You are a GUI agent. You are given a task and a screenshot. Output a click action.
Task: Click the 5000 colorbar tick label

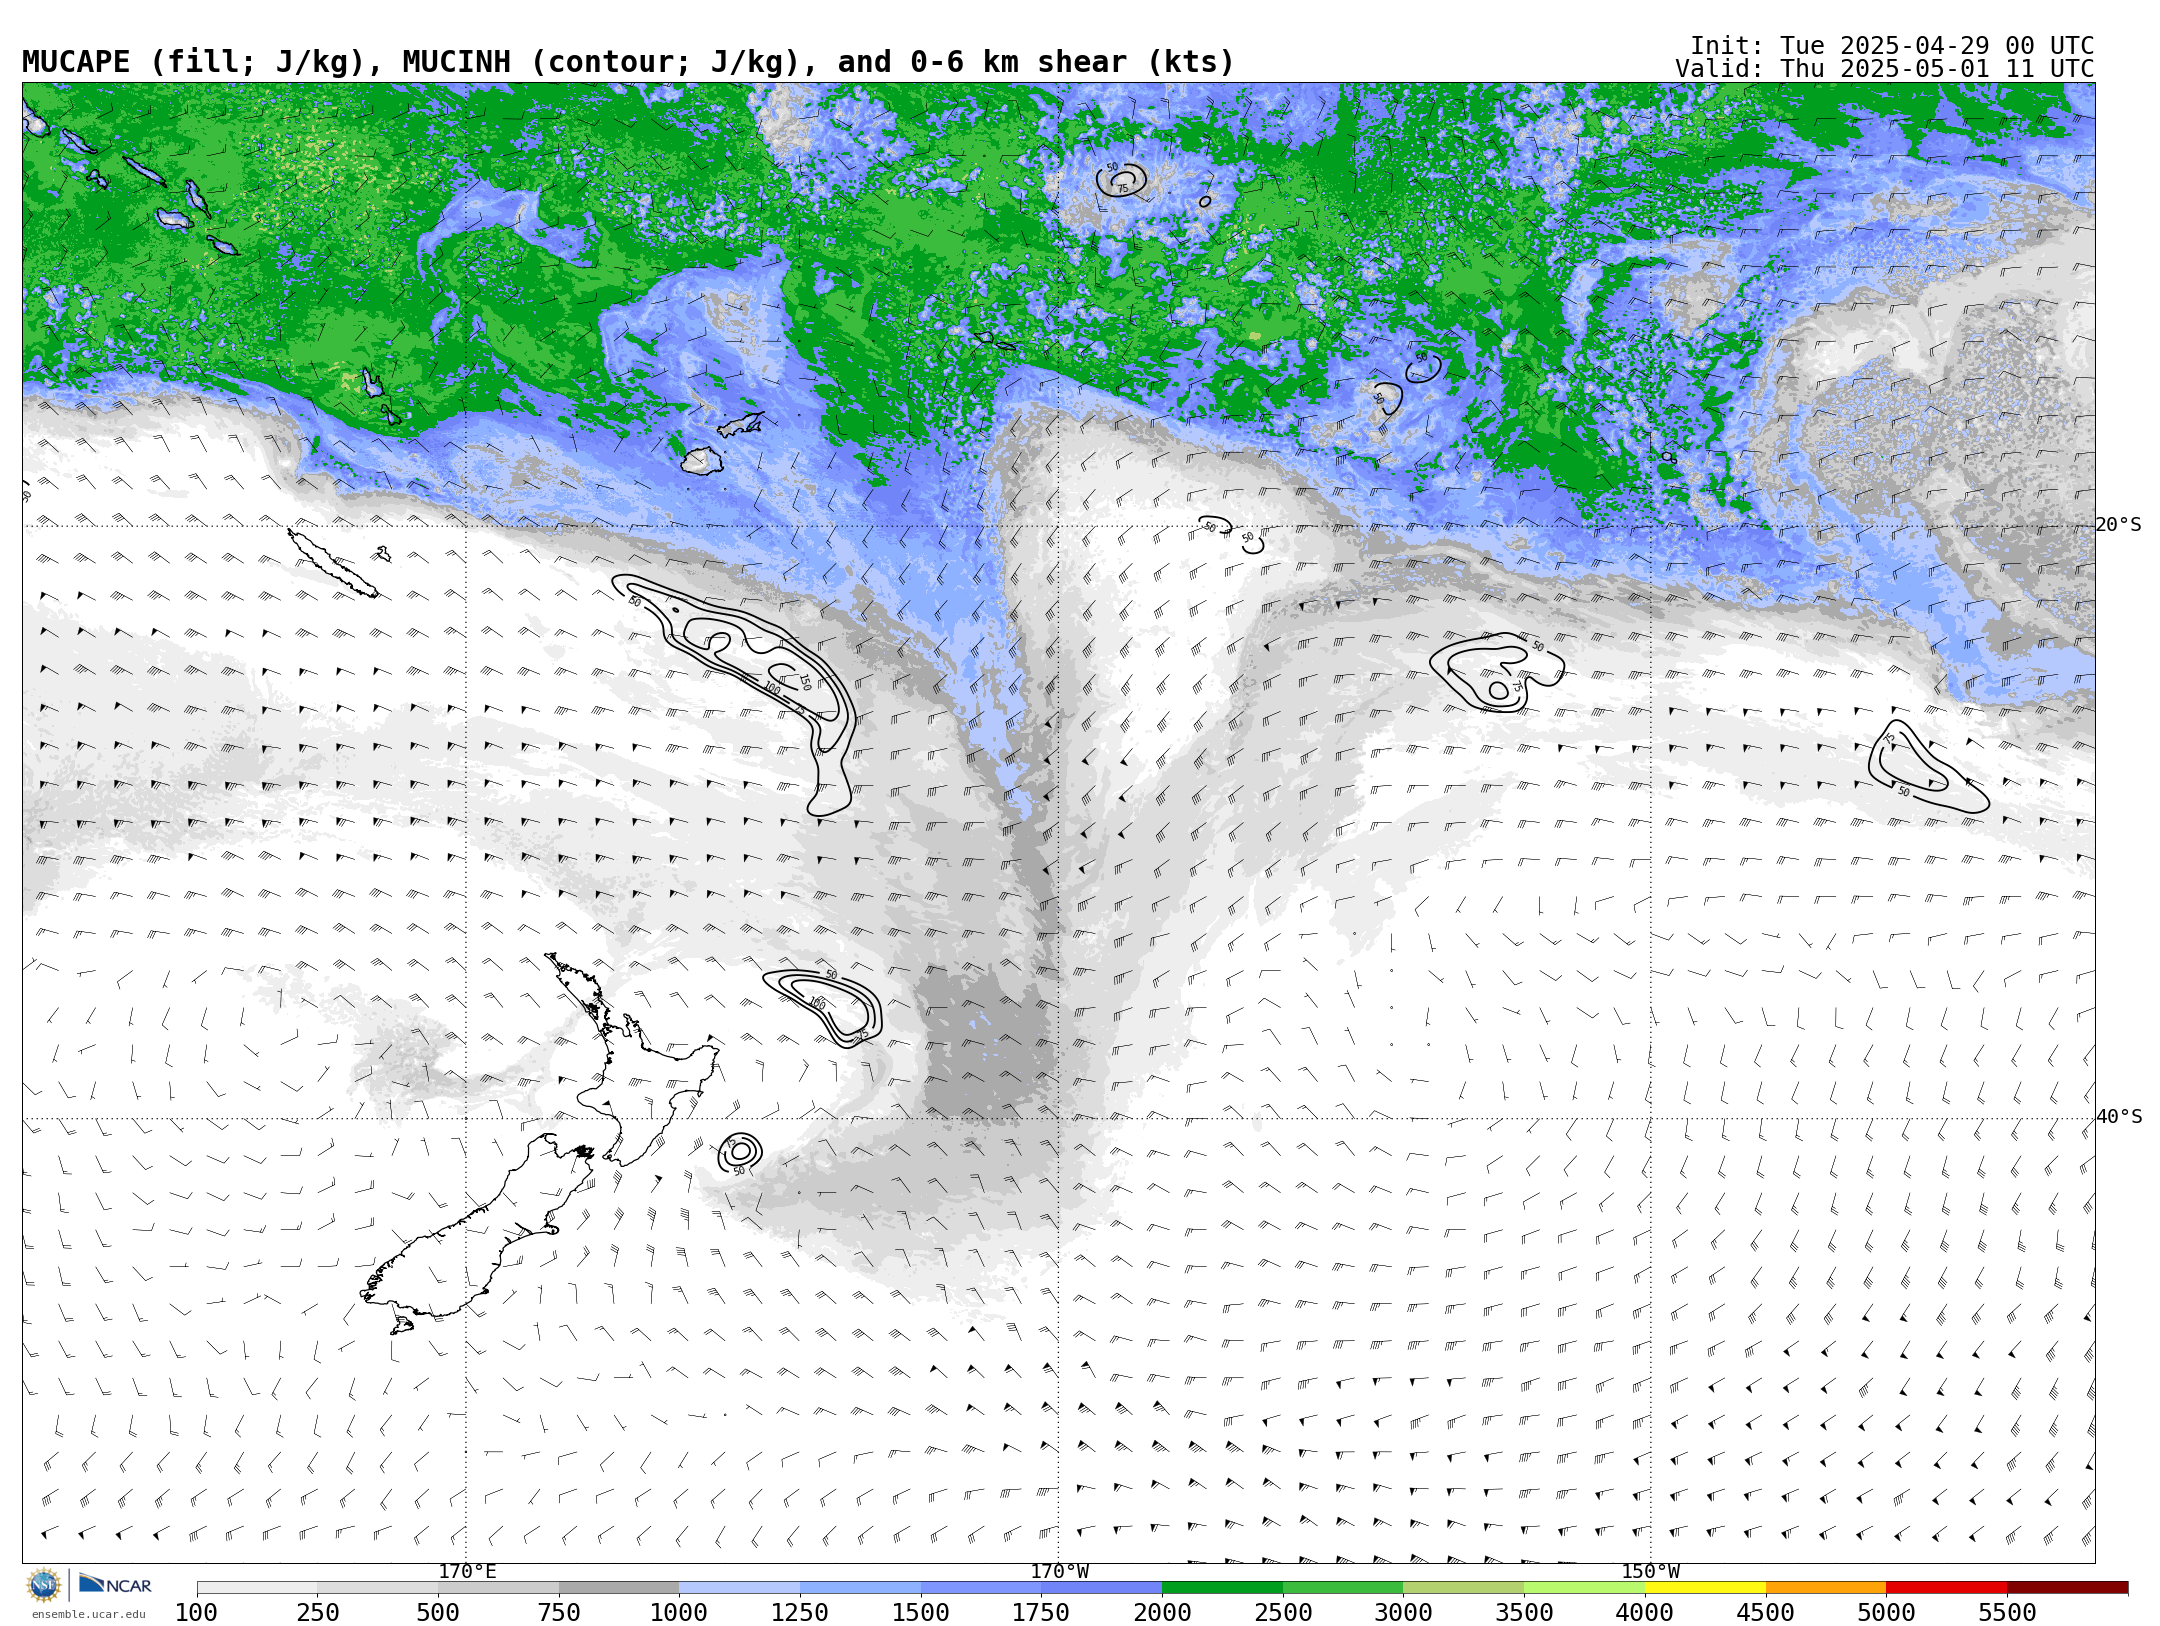pyautogui.click(x=1886, y=1612)
